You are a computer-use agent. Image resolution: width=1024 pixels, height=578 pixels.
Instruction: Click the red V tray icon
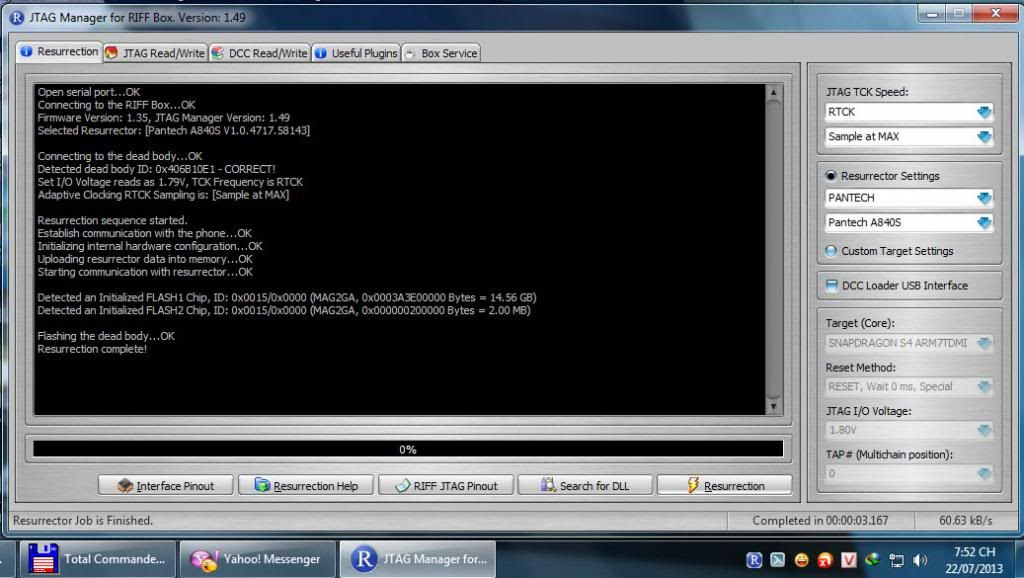coord(848,560)
